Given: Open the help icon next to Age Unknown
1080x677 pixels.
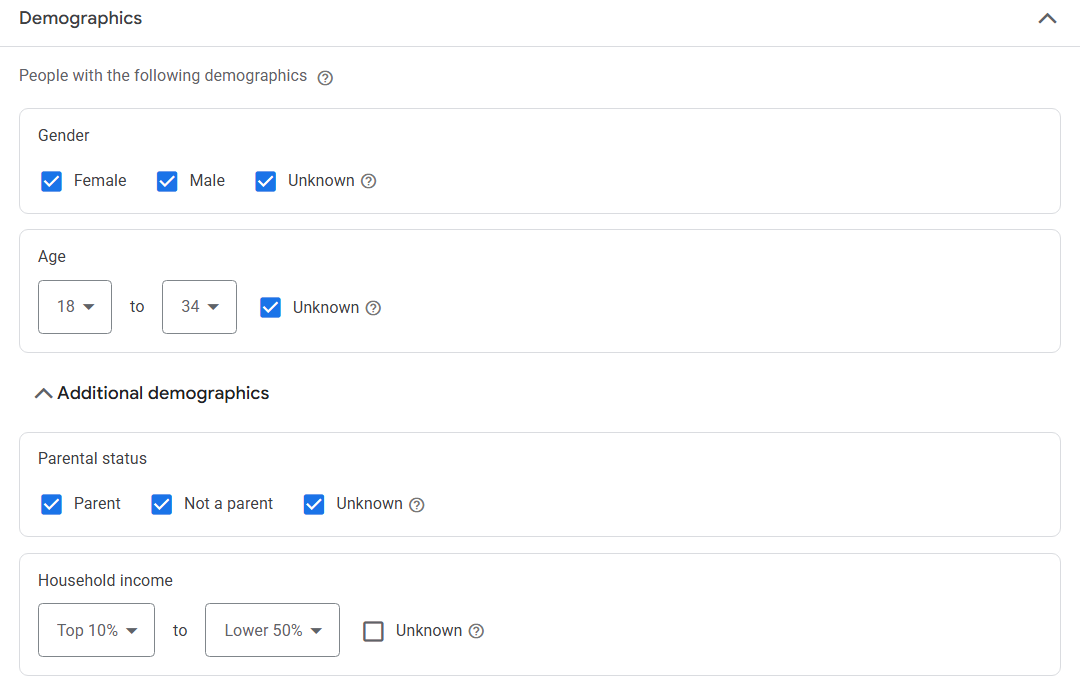Looking at the screenshot, I should point(373,308).
